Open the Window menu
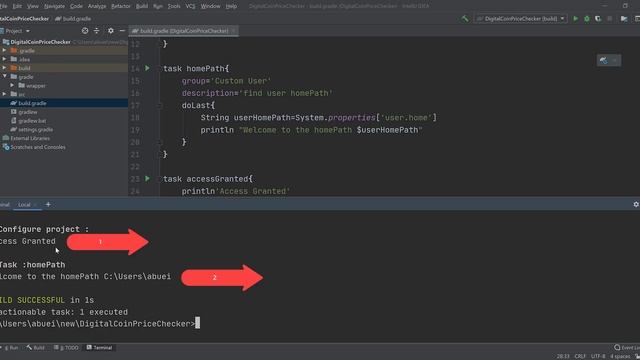Screen dimensions: 640x360 pos(210,6)
